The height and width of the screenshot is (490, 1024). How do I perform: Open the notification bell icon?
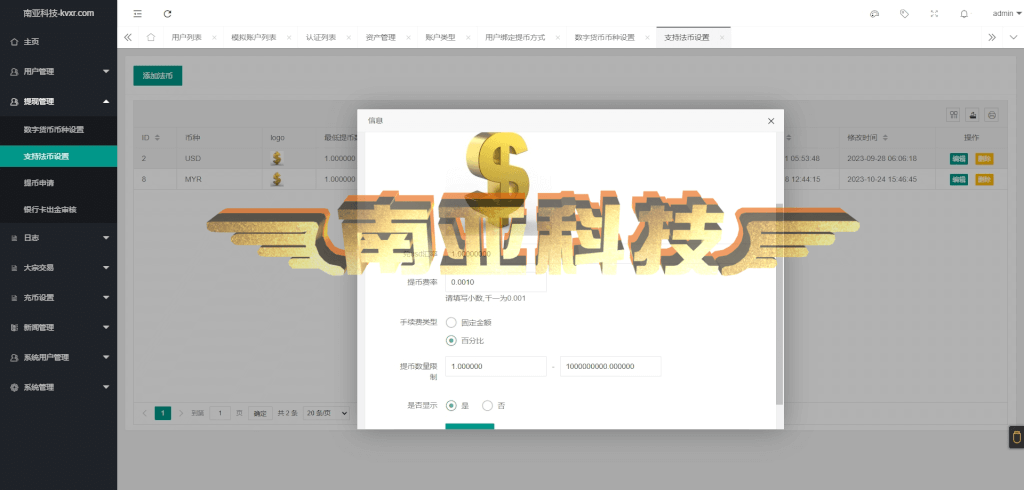tap(964, 14)
